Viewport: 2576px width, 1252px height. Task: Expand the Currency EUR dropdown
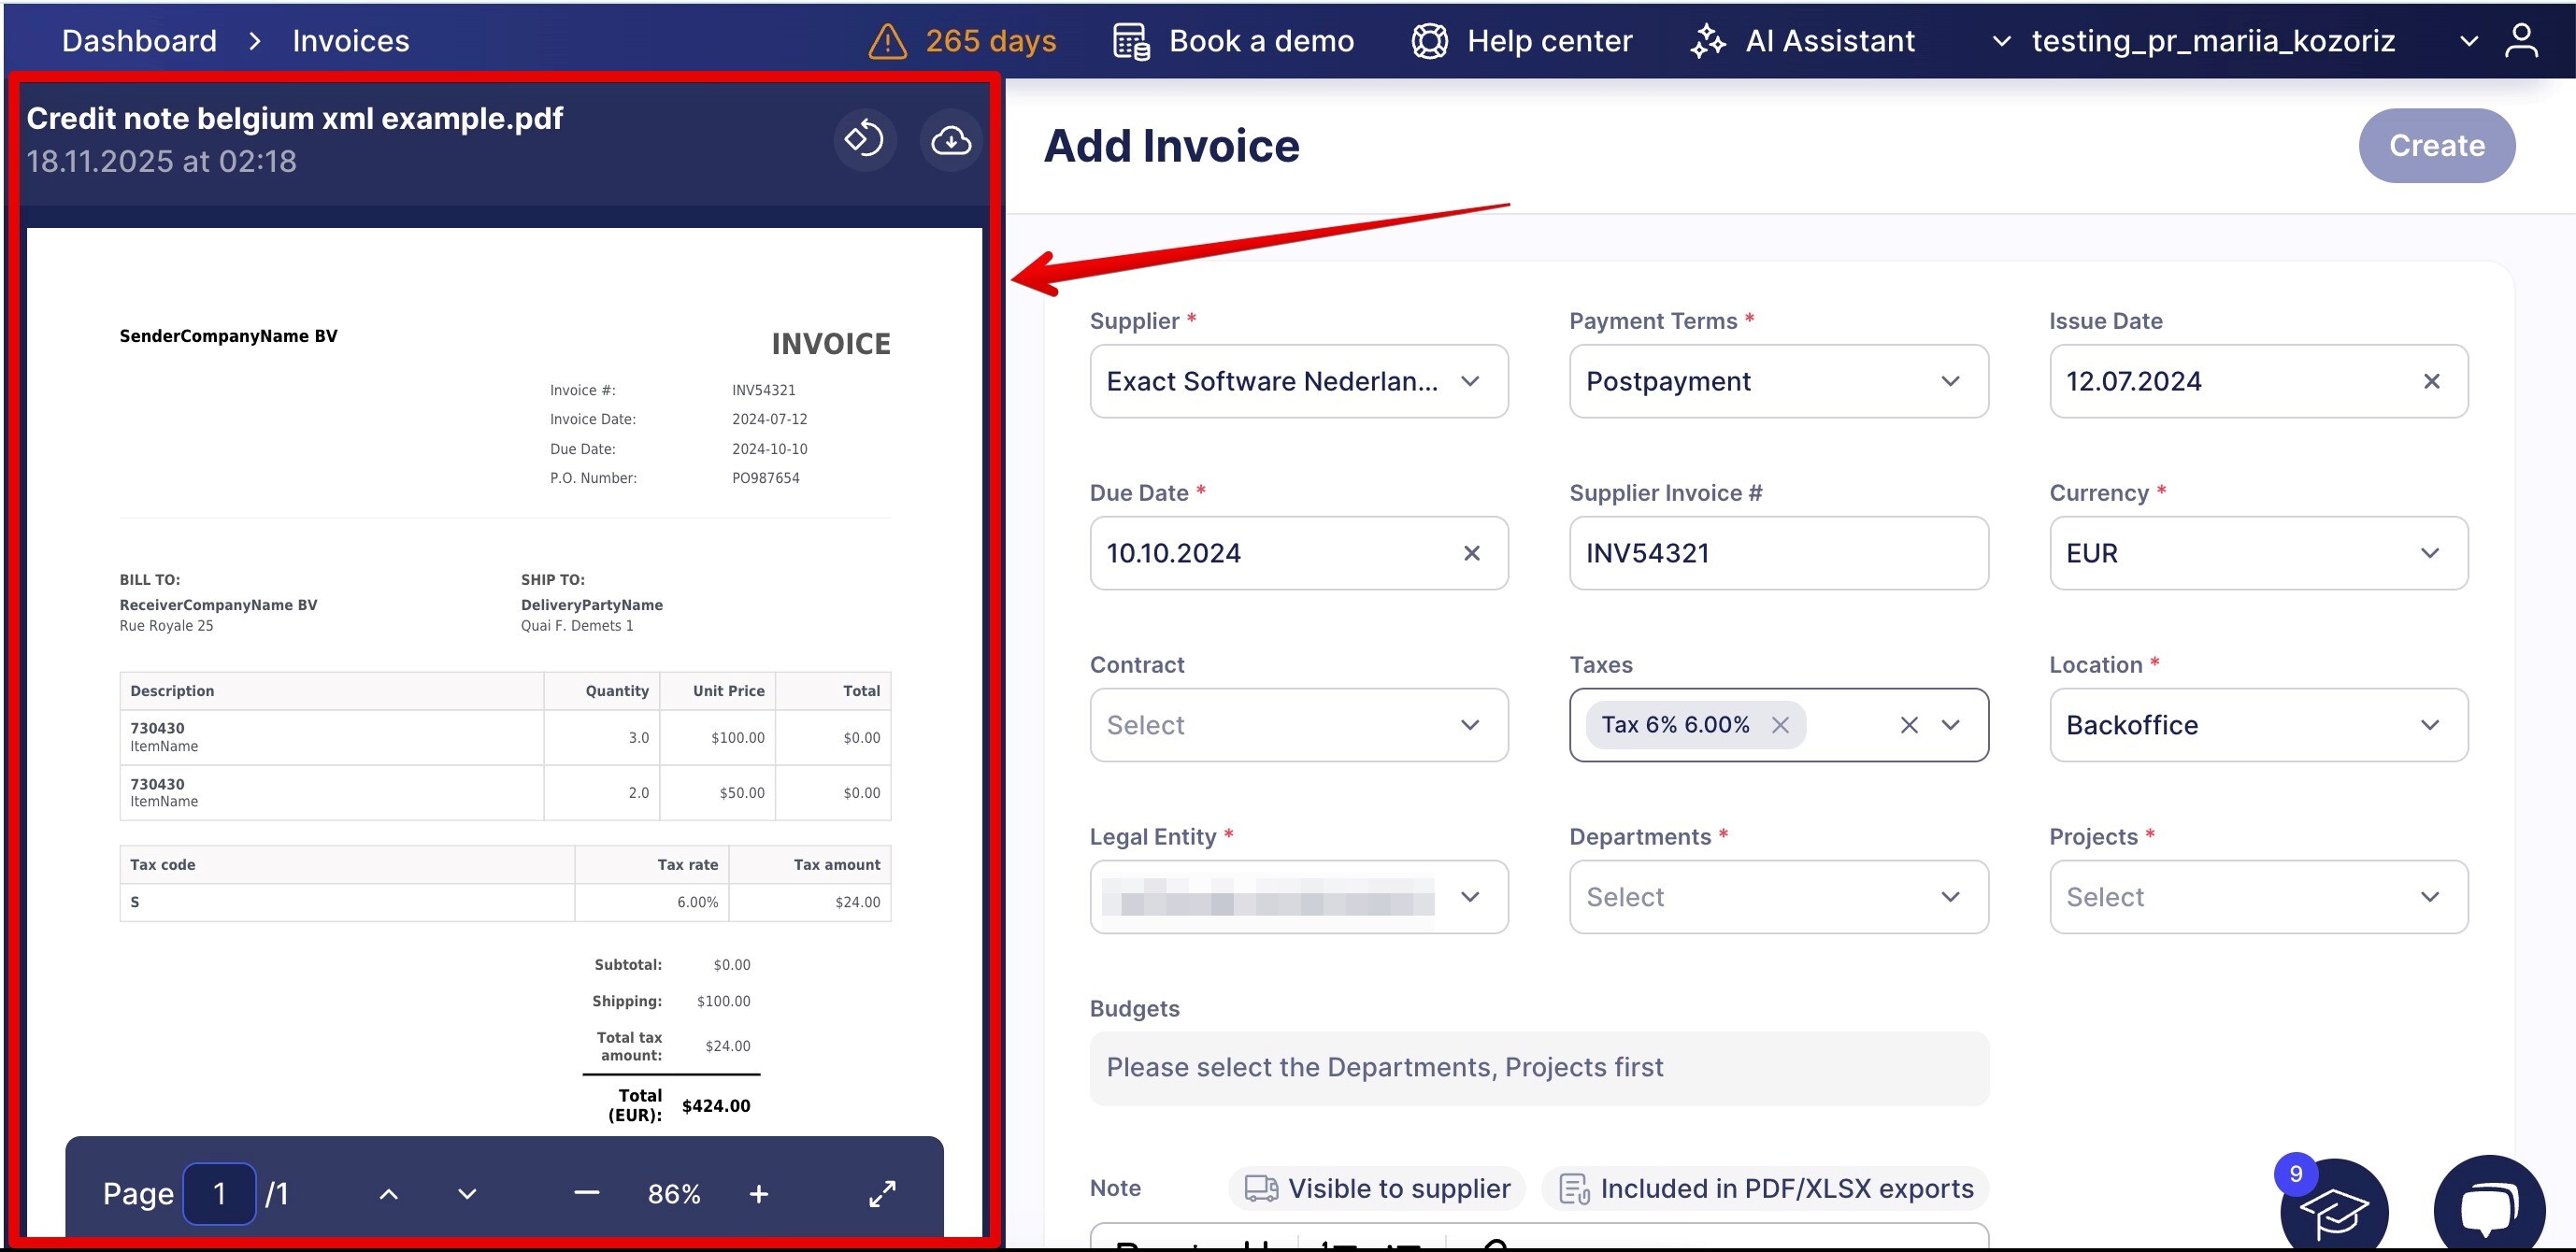click(x=2258, y=553)
